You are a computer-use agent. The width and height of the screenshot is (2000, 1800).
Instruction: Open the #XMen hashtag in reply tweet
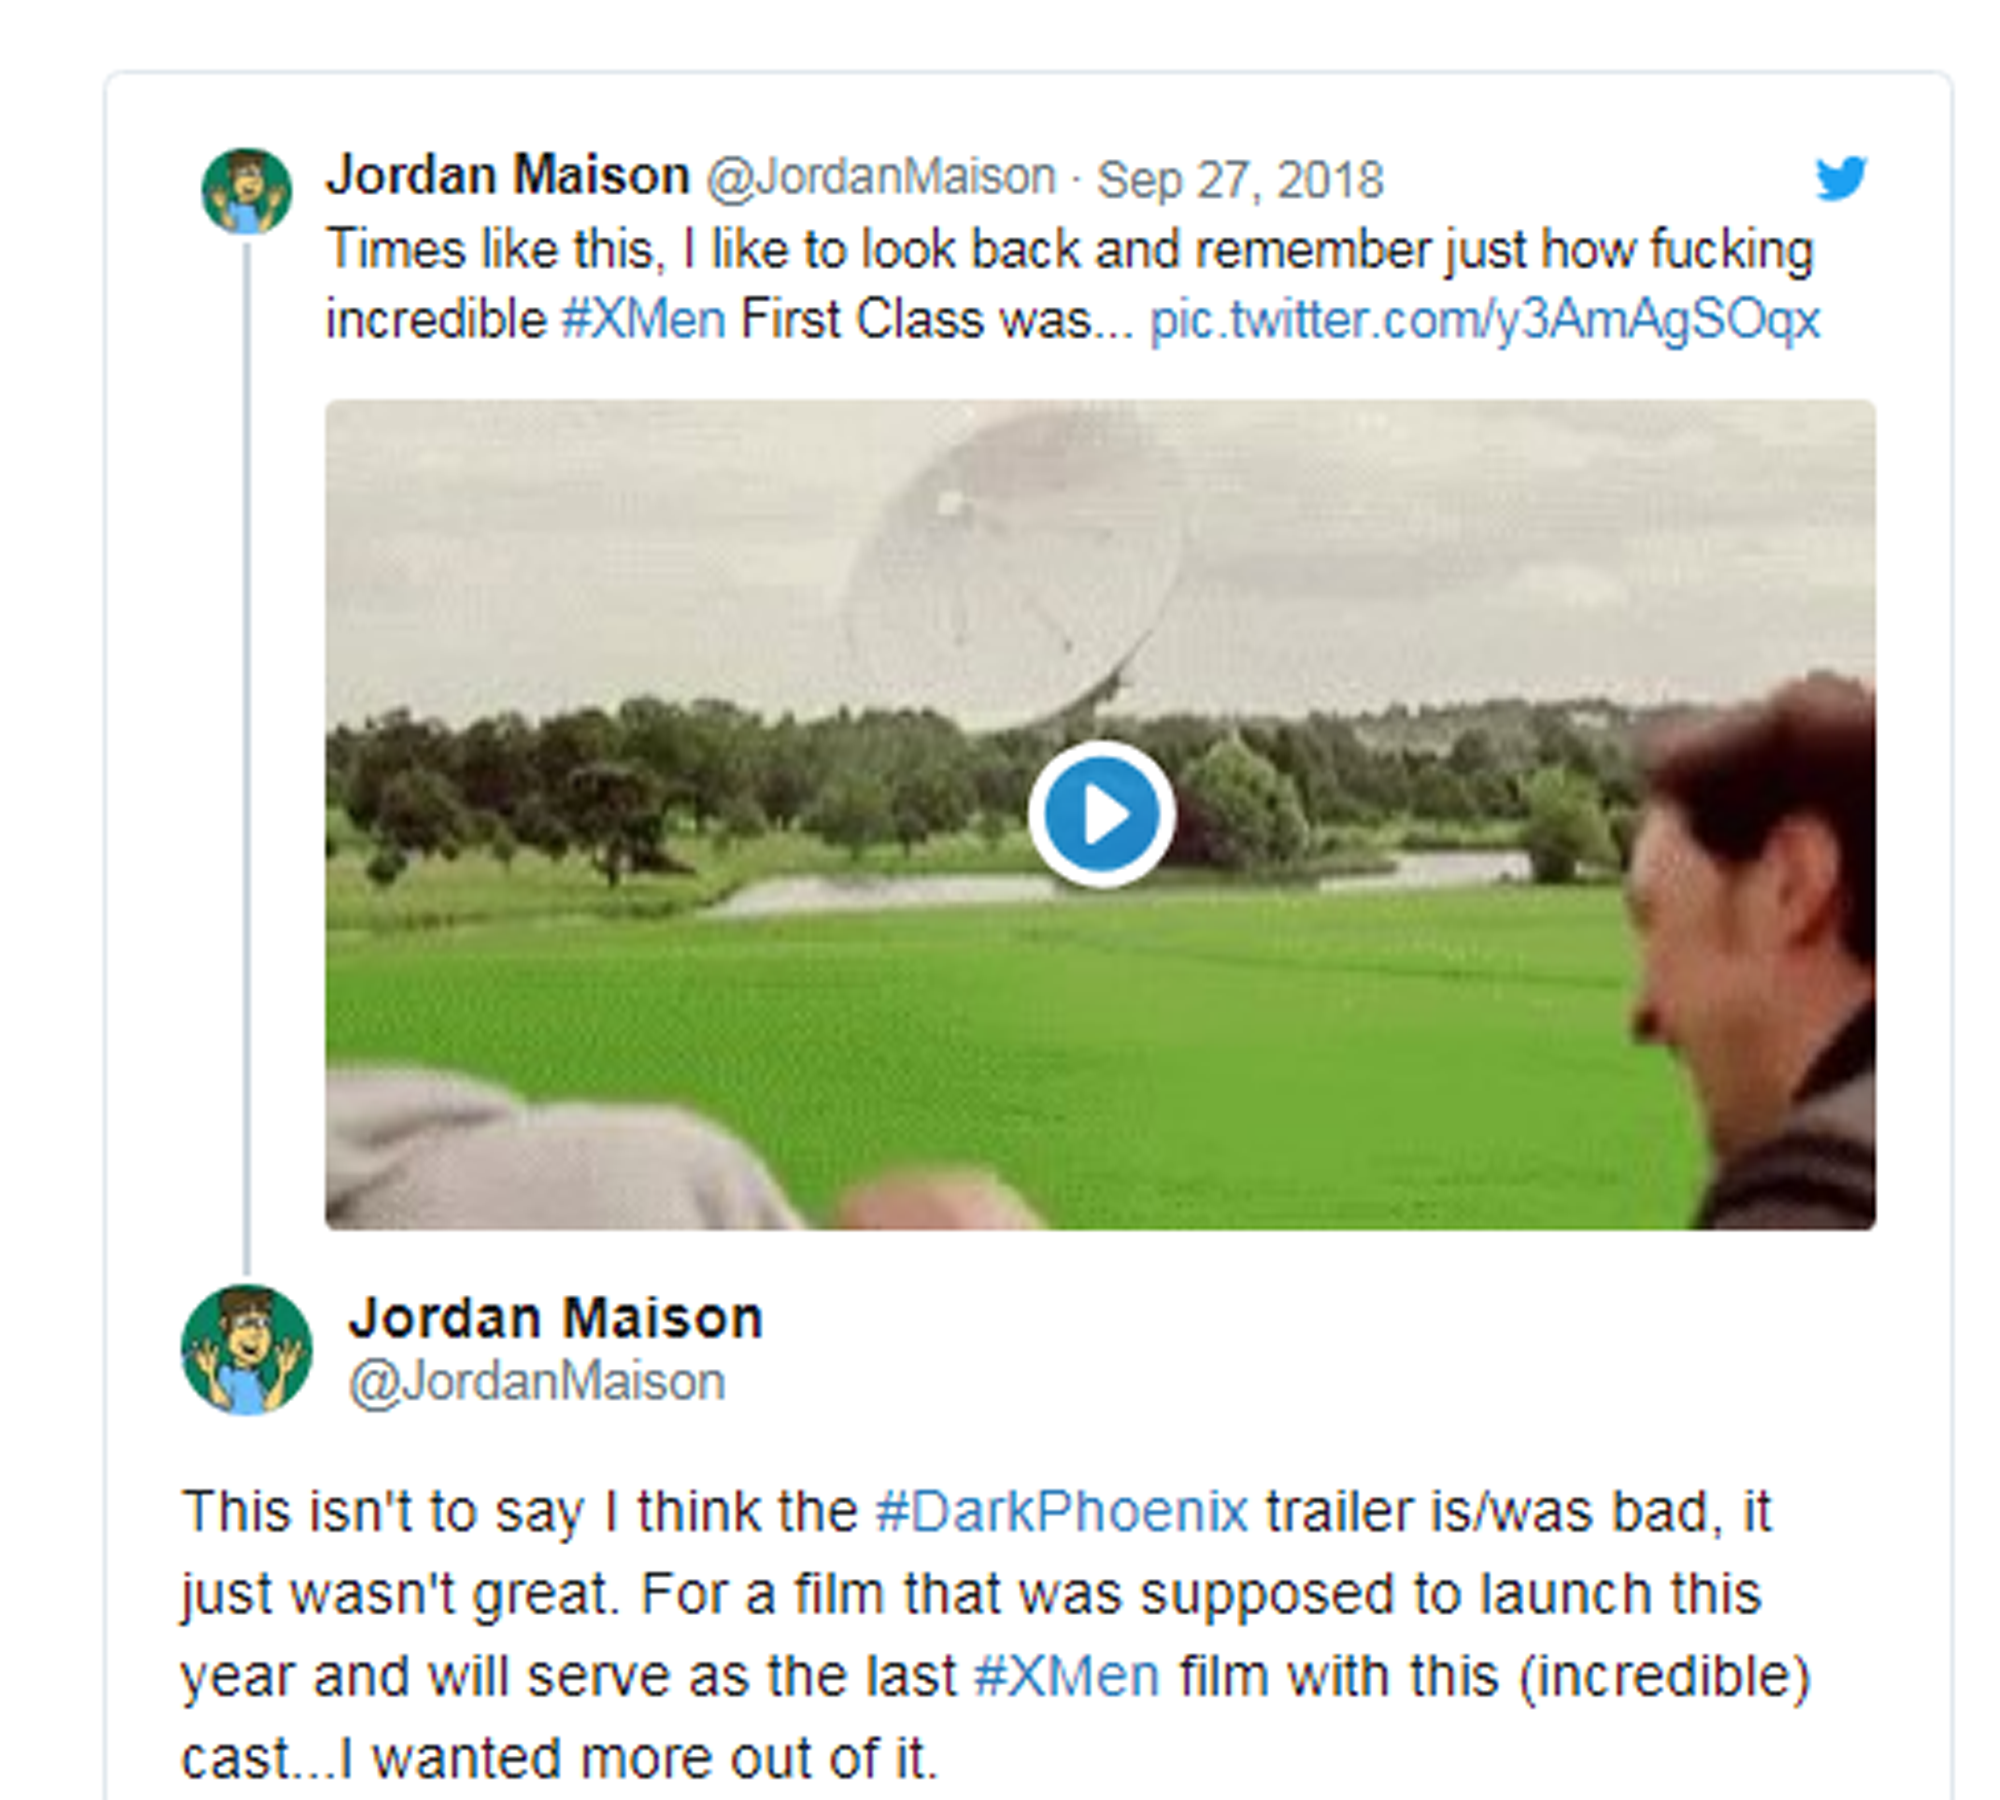tap(1067, 1677)
